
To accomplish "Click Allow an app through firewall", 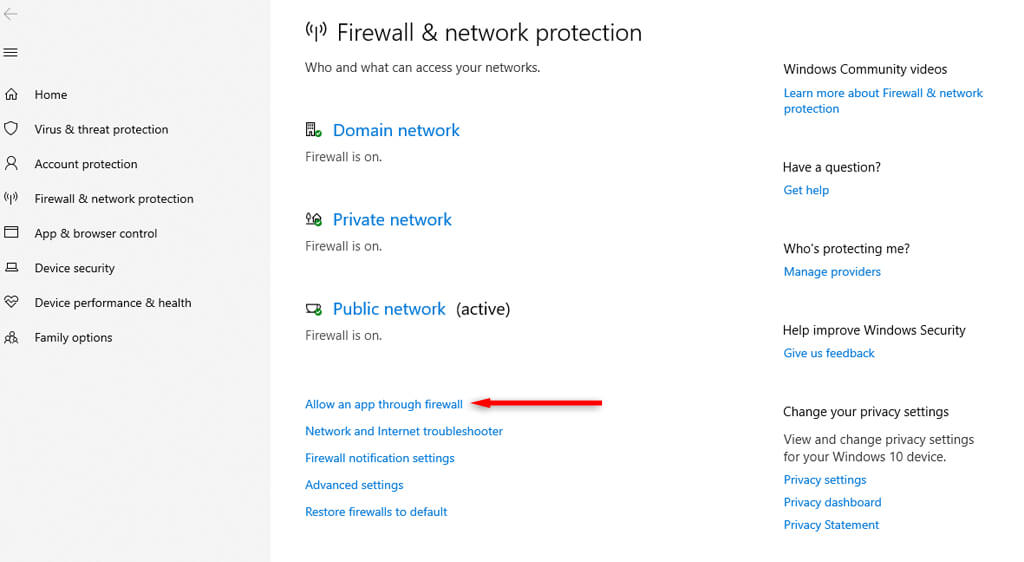I will 384,404.
